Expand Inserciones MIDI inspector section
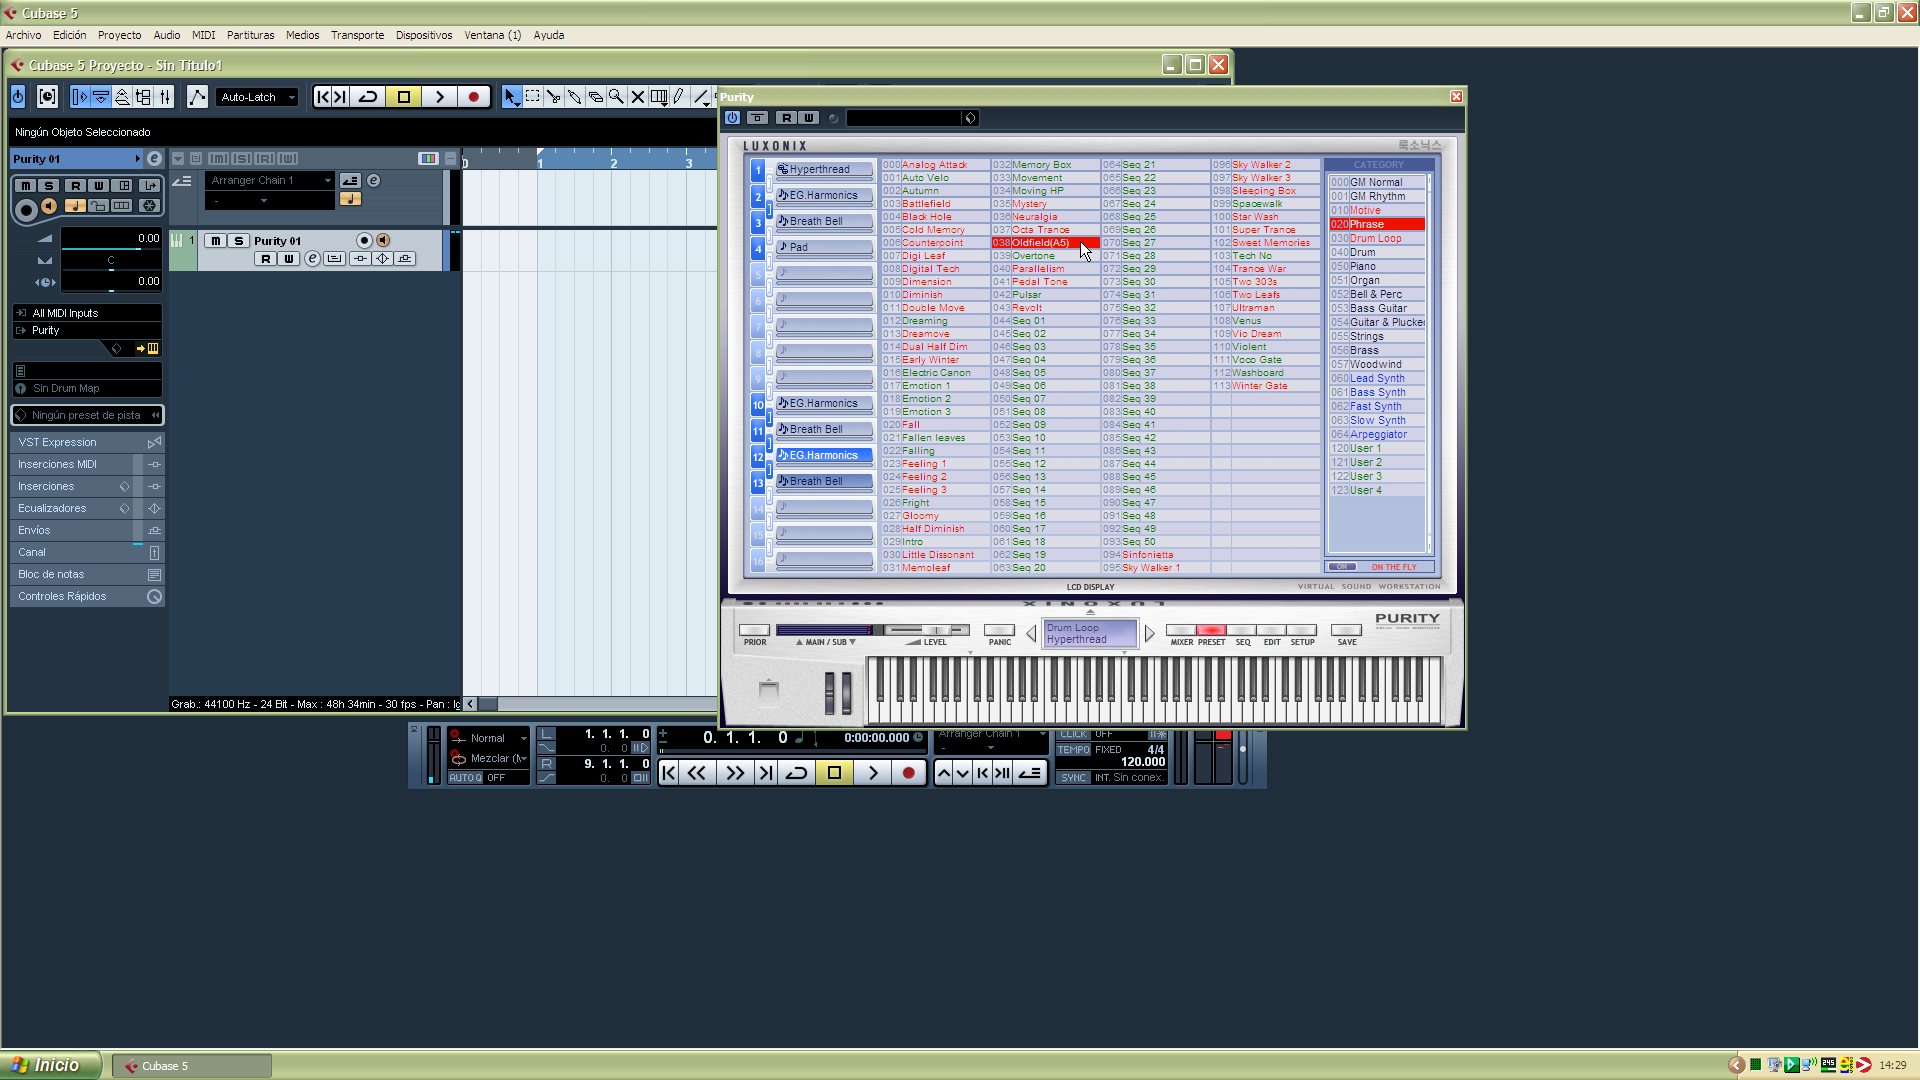Screen dimensions: 1920x1080 (x=87, y=464)
